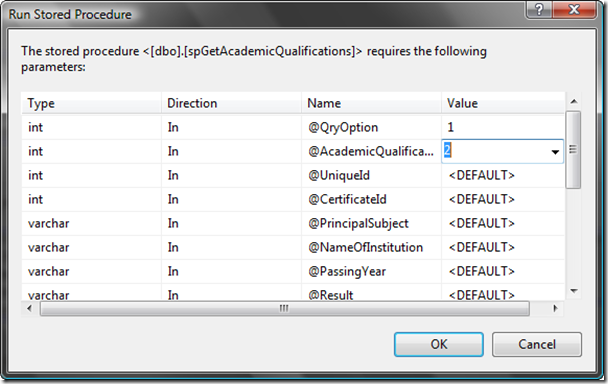The width and height of the screenshot is (608, 384).
Task: Open the help question mark button
Action: [539, 9]
